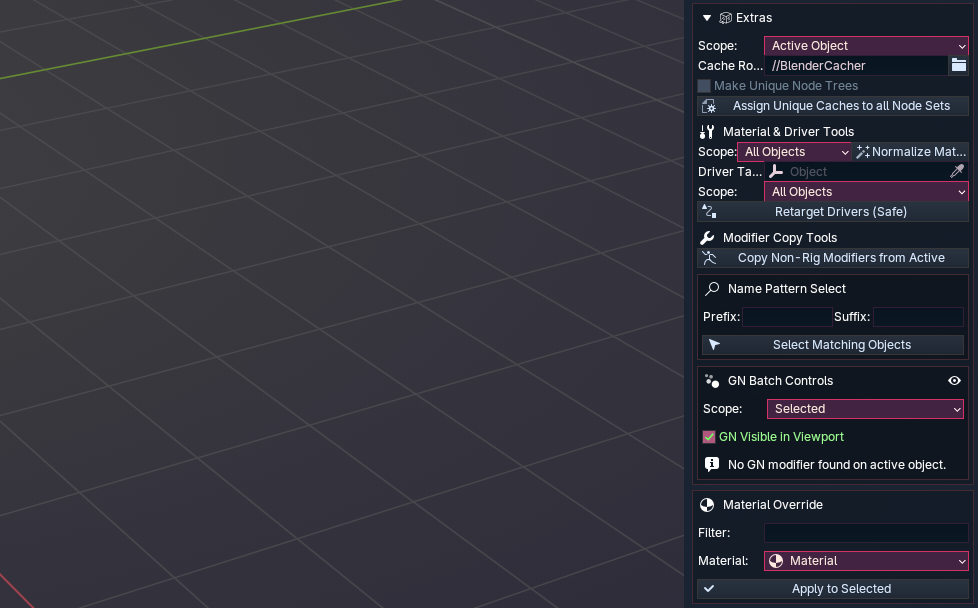
Task: Click the Material Override sphere icon
Action: (707, 505)
